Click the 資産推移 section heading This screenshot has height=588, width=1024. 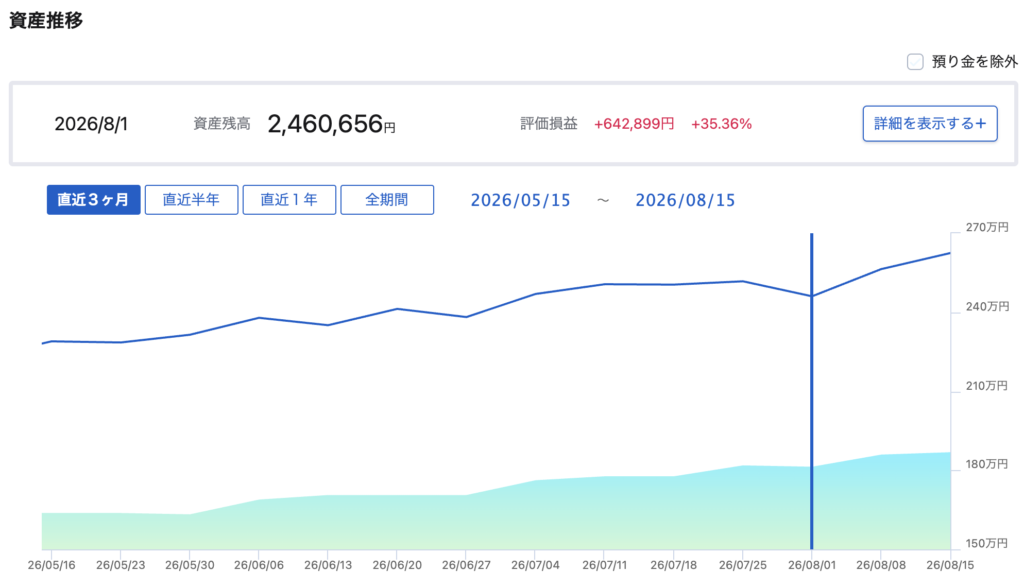(x=46, y=20)
